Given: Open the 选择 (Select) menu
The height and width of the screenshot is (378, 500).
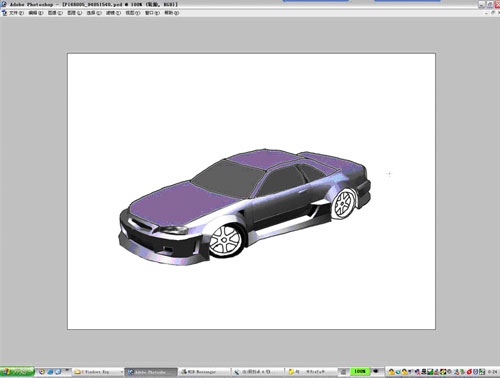Looking at the screenshot, I should click(94, 13).
